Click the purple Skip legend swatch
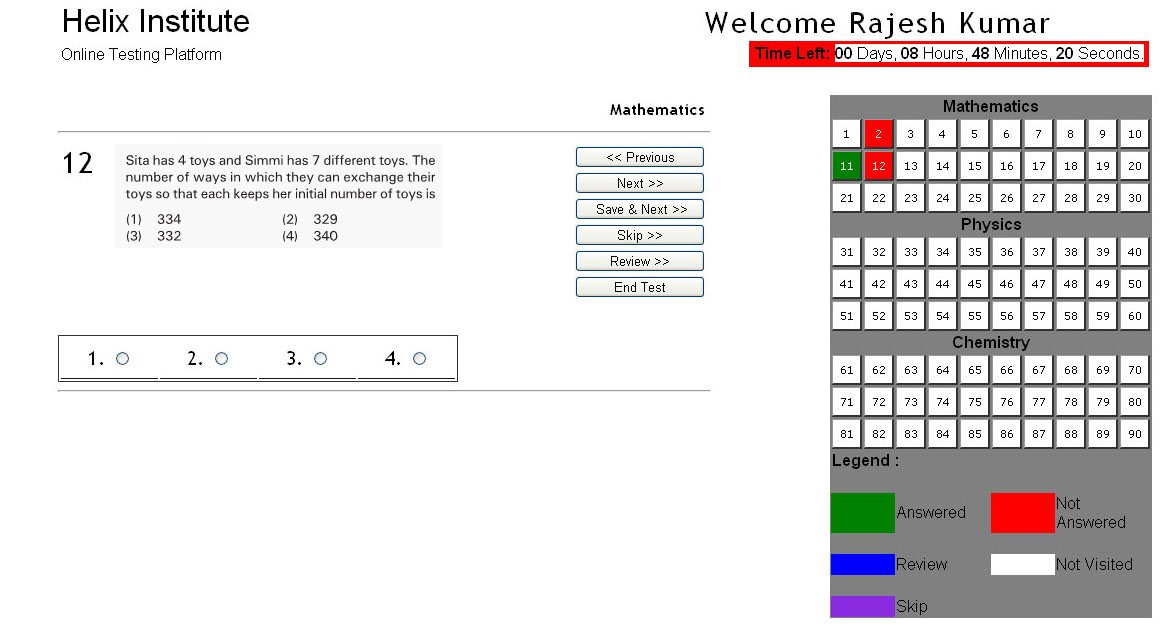Screen dimensions: 1174x644 pos(863,607)
